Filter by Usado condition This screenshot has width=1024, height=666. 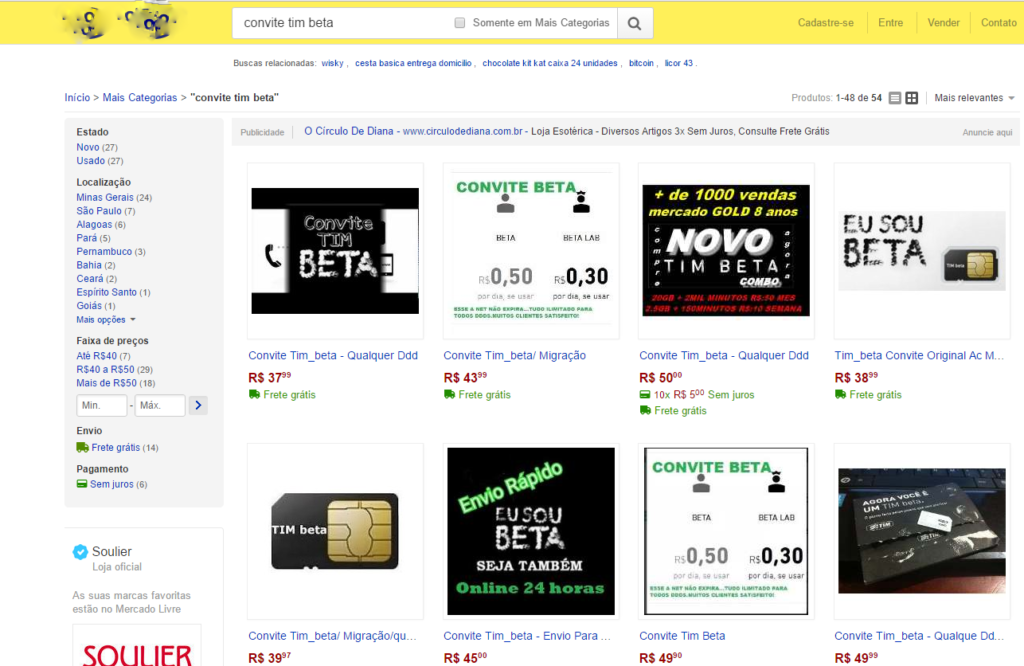90,161
